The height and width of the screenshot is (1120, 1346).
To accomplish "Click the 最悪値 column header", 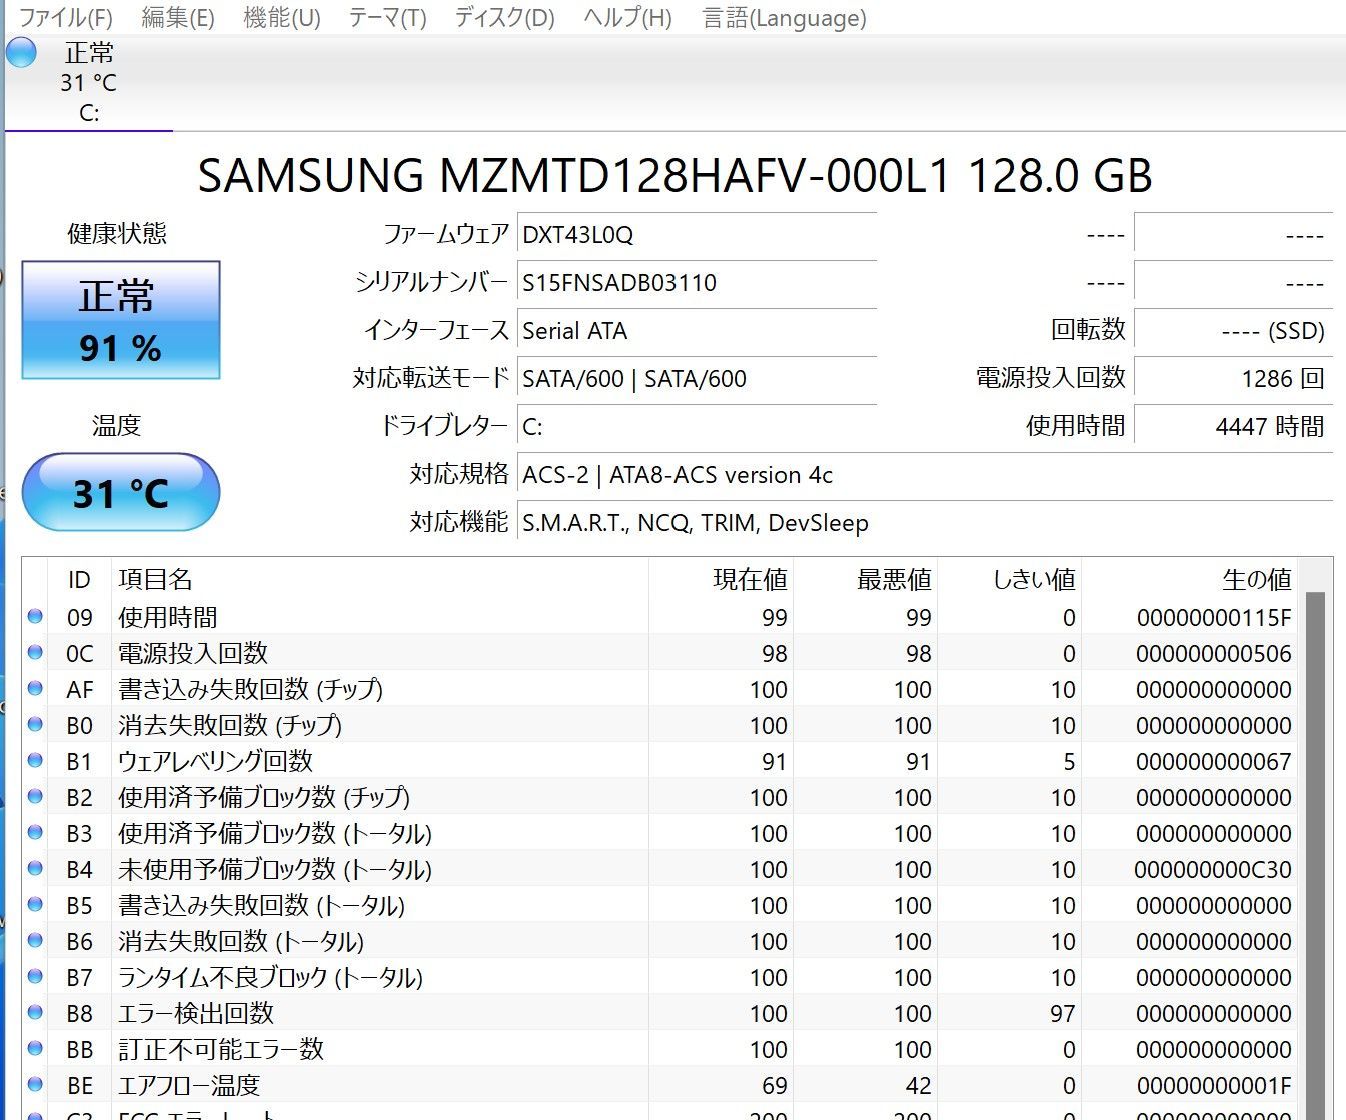I will click(865, 579).
